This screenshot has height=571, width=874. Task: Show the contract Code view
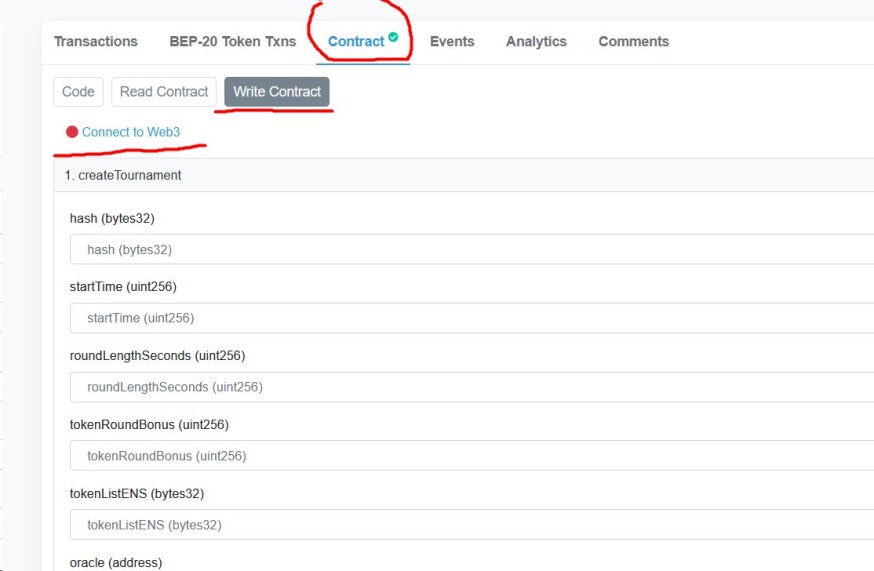point(78,91)
